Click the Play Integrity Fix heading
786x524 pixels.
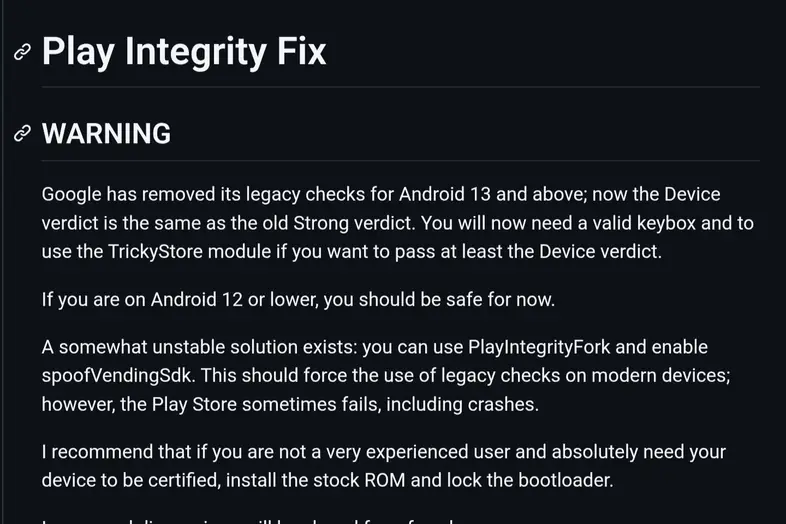click(184, 51)
